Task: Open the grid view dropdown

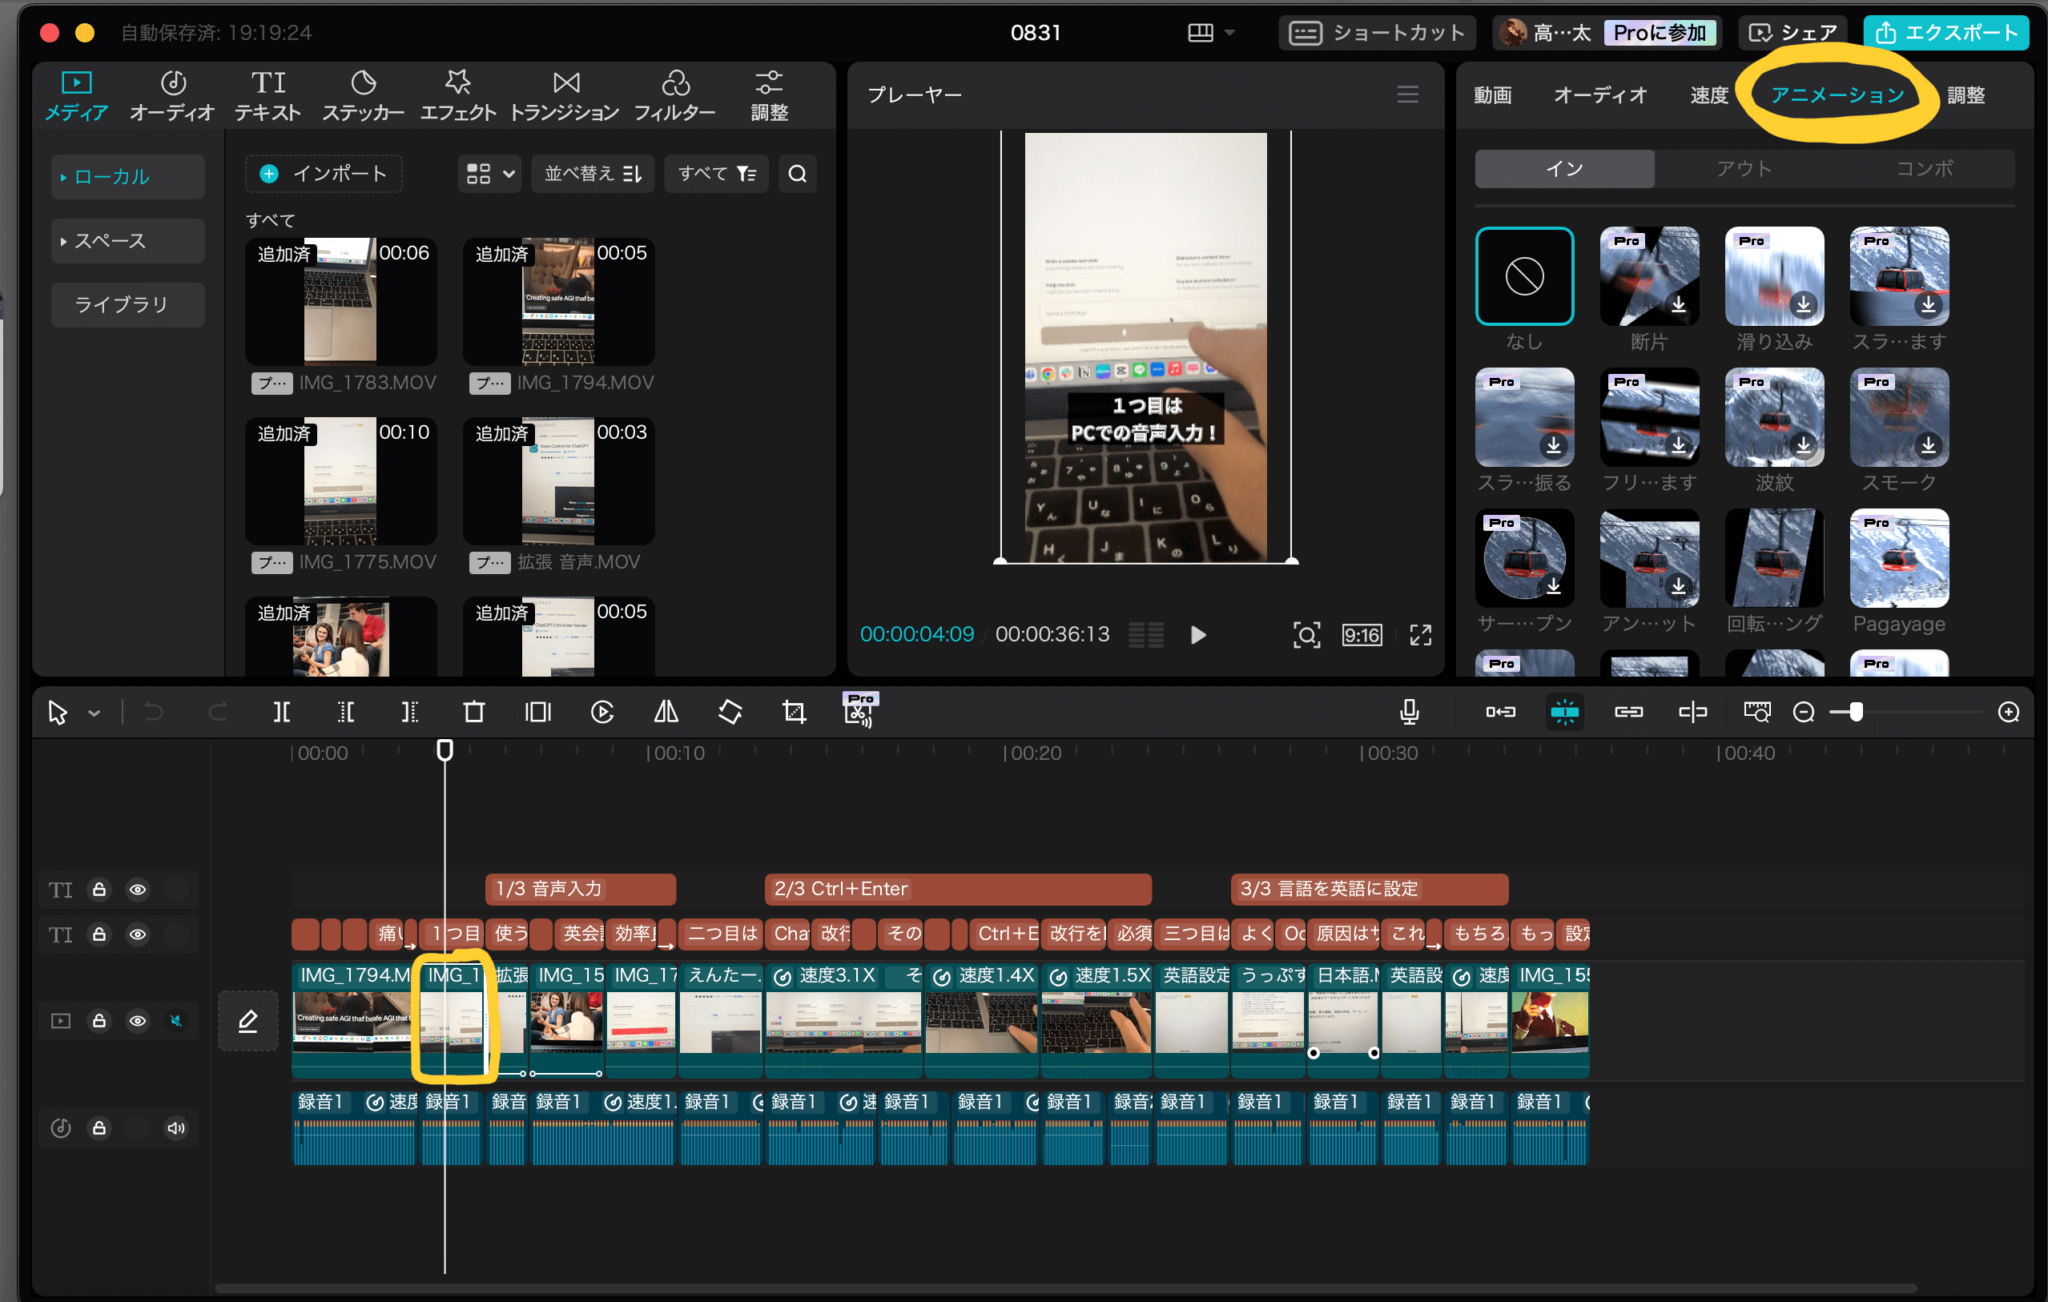Action: point(490,174)
